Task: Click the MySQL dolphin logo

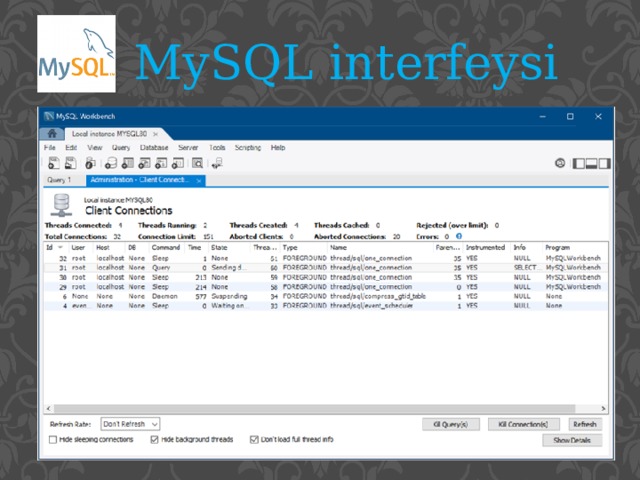Action: click(76, 54)
